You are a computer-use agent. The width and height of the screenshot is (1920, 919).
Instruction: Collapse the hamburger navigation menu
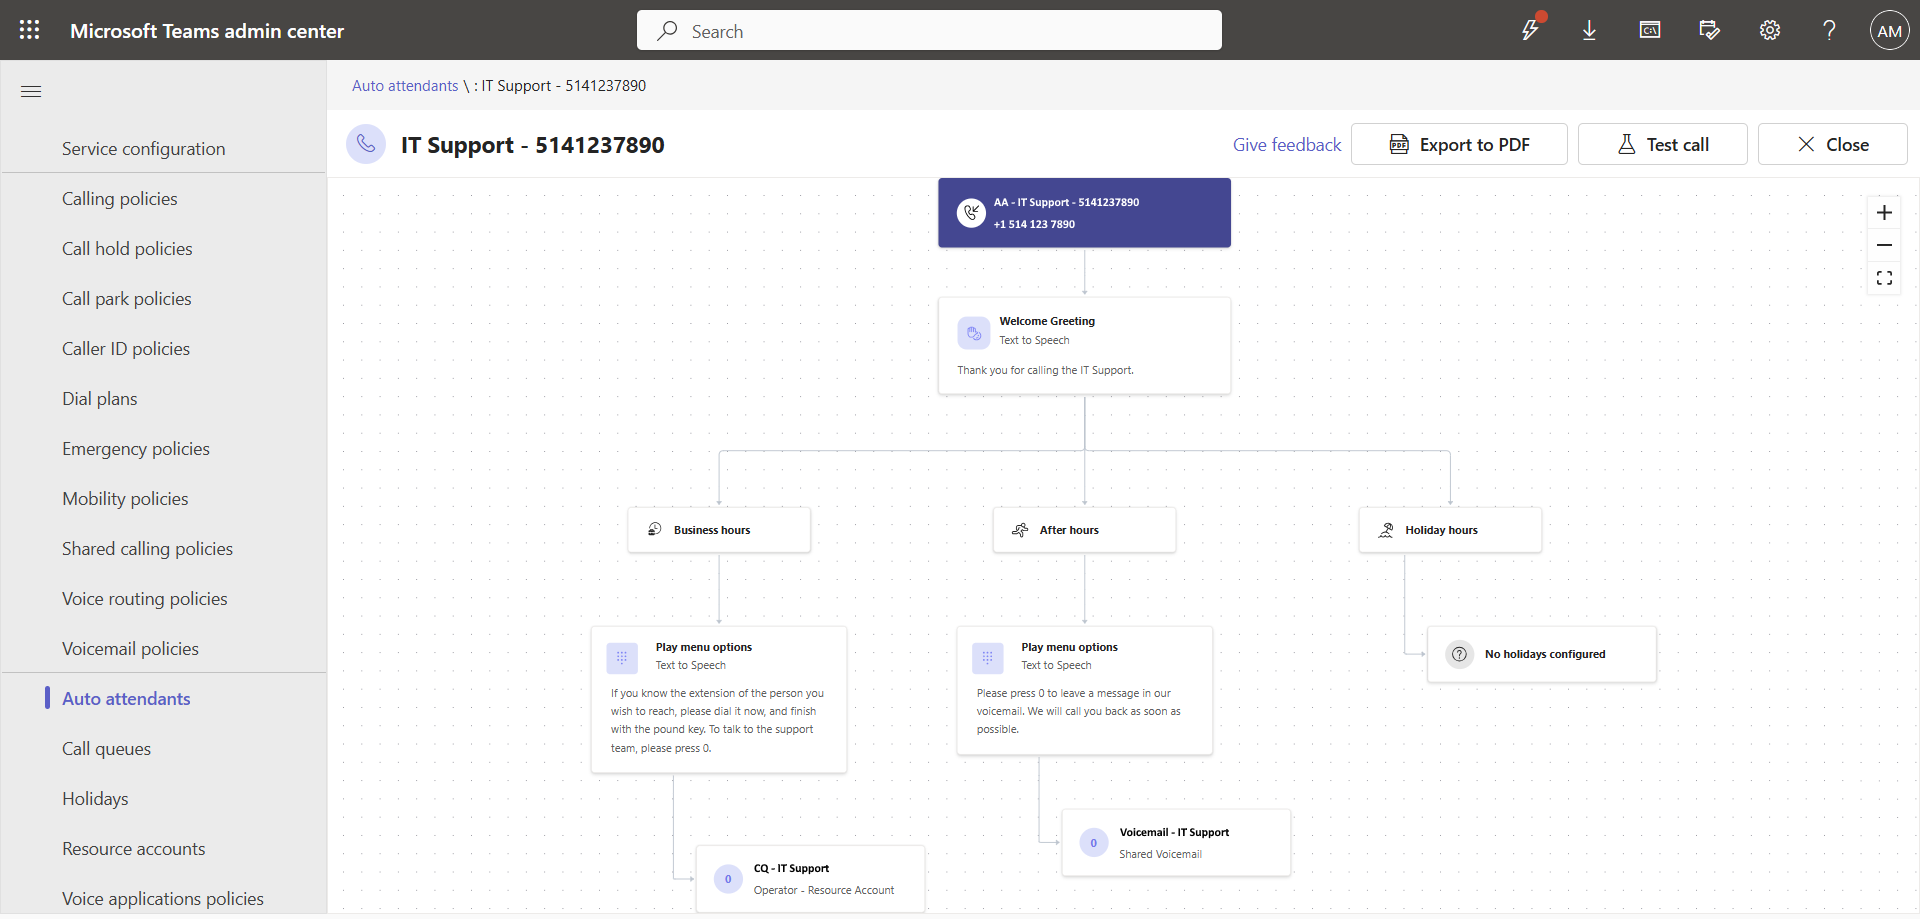31,91
